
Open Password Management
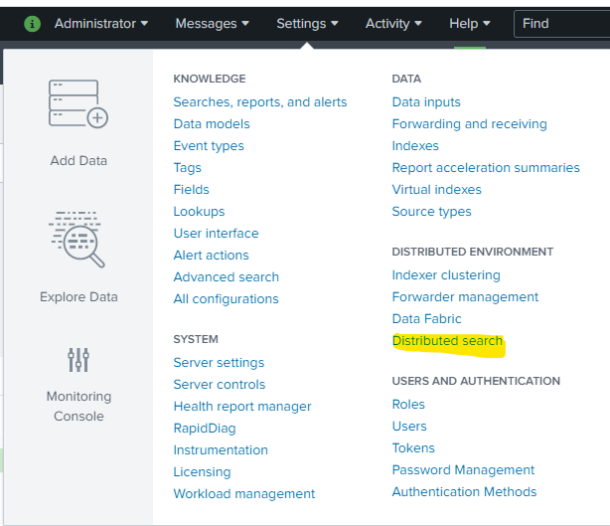tap(463, 470)
